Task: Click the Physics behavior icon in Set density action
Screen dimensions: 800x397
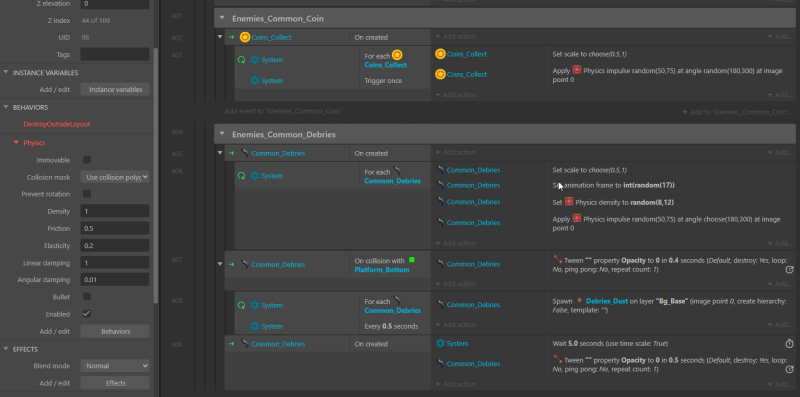Action: click(x=569, y=202)
